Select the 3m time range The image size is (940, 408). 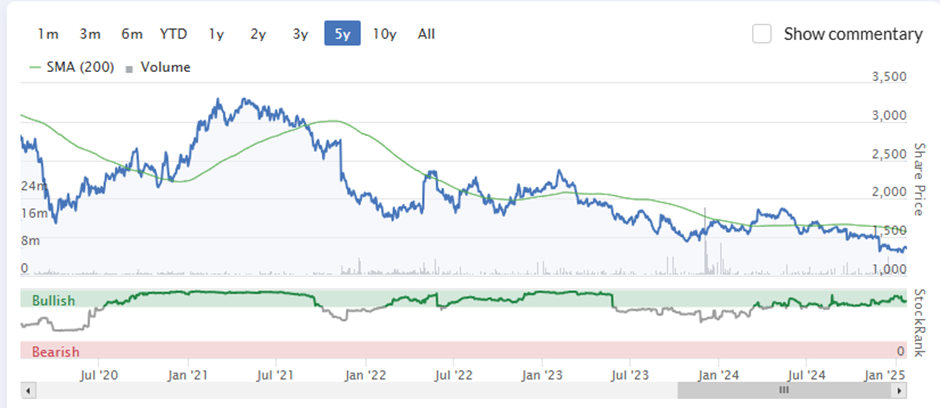(x=90, y=34)
